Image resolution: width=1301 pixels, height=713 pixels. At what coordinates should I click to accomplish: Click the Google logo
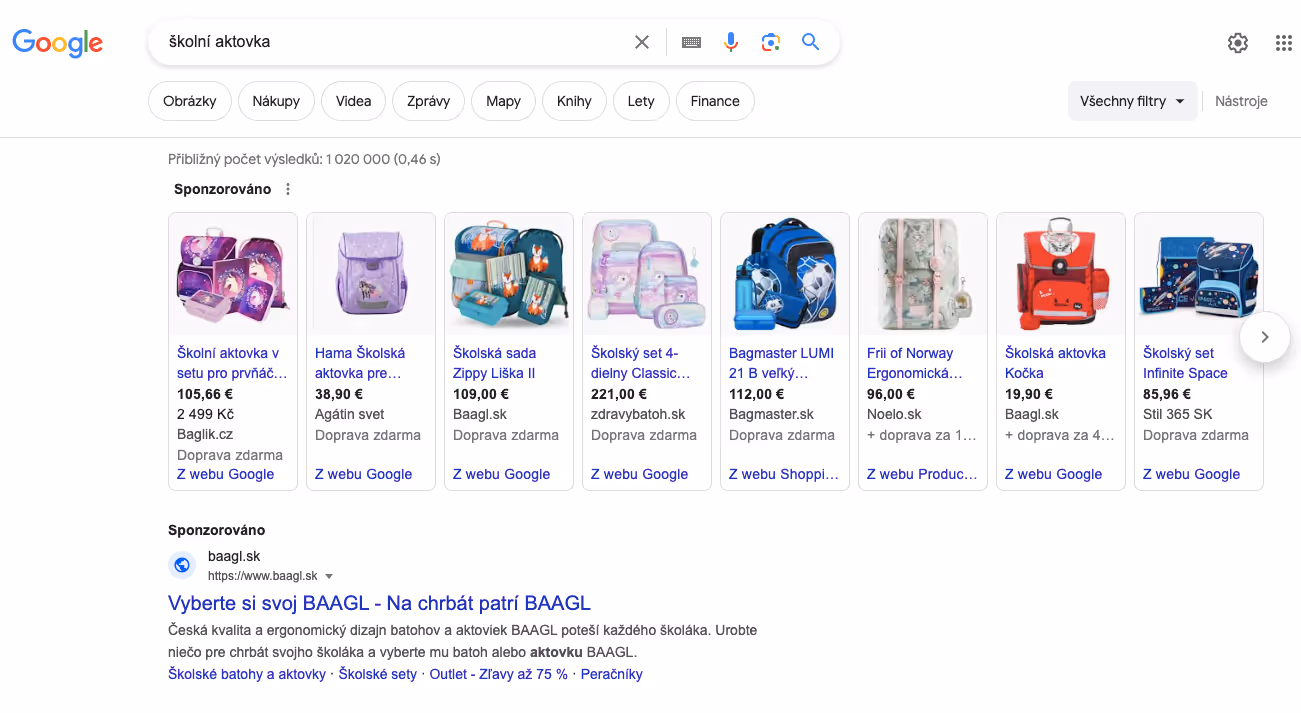coord(57,42)
